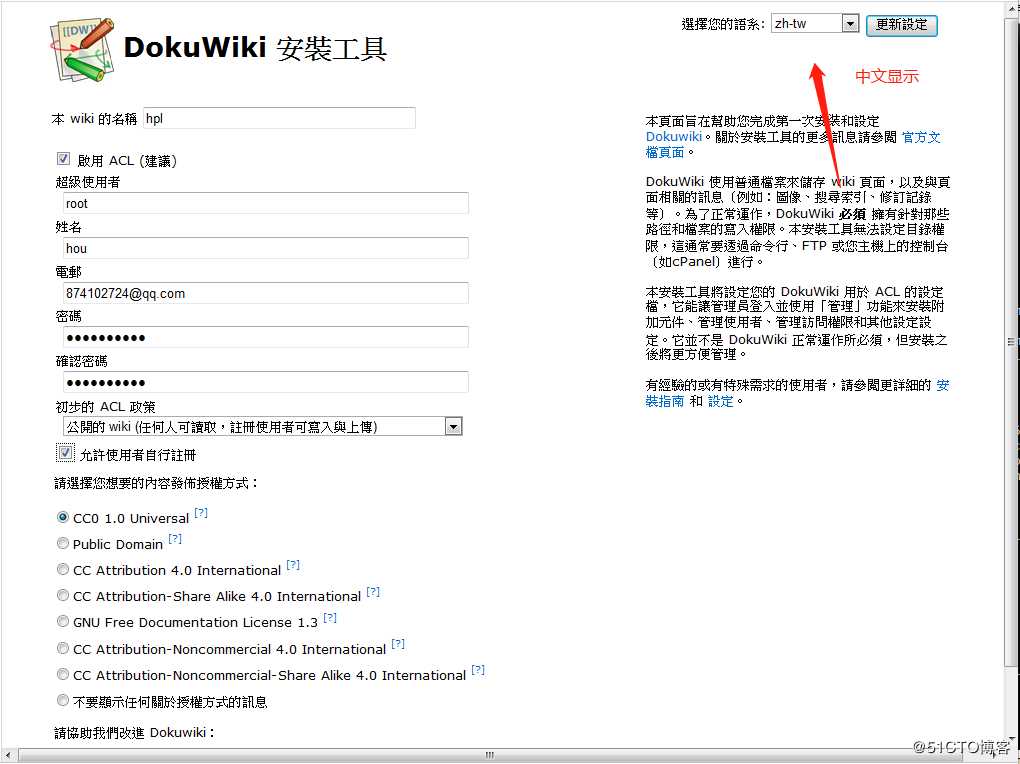Screen dimensions: 1020x764
Task: Click the 更新設定 button
Action: pos(902,25)
